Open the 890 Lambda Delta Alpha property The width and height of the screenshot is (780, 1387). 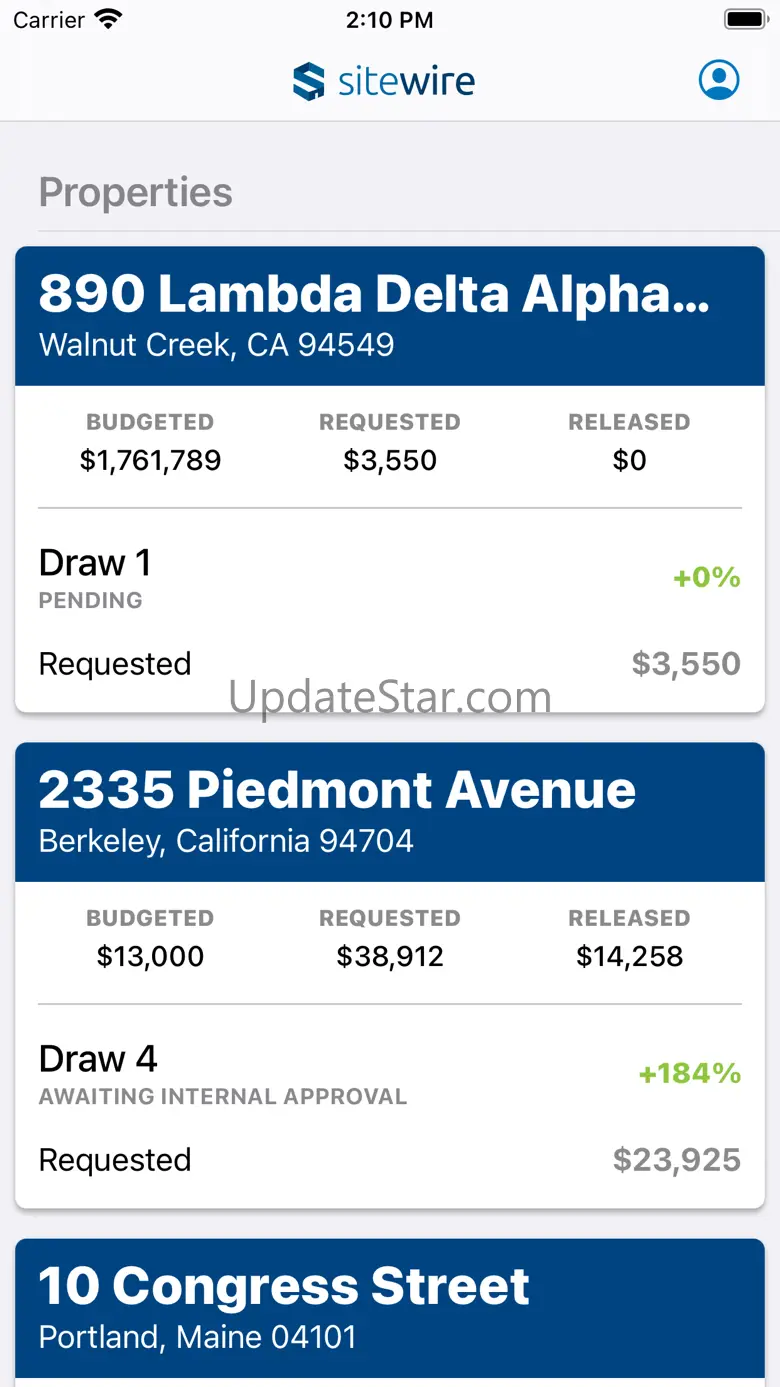pos(374,294)
